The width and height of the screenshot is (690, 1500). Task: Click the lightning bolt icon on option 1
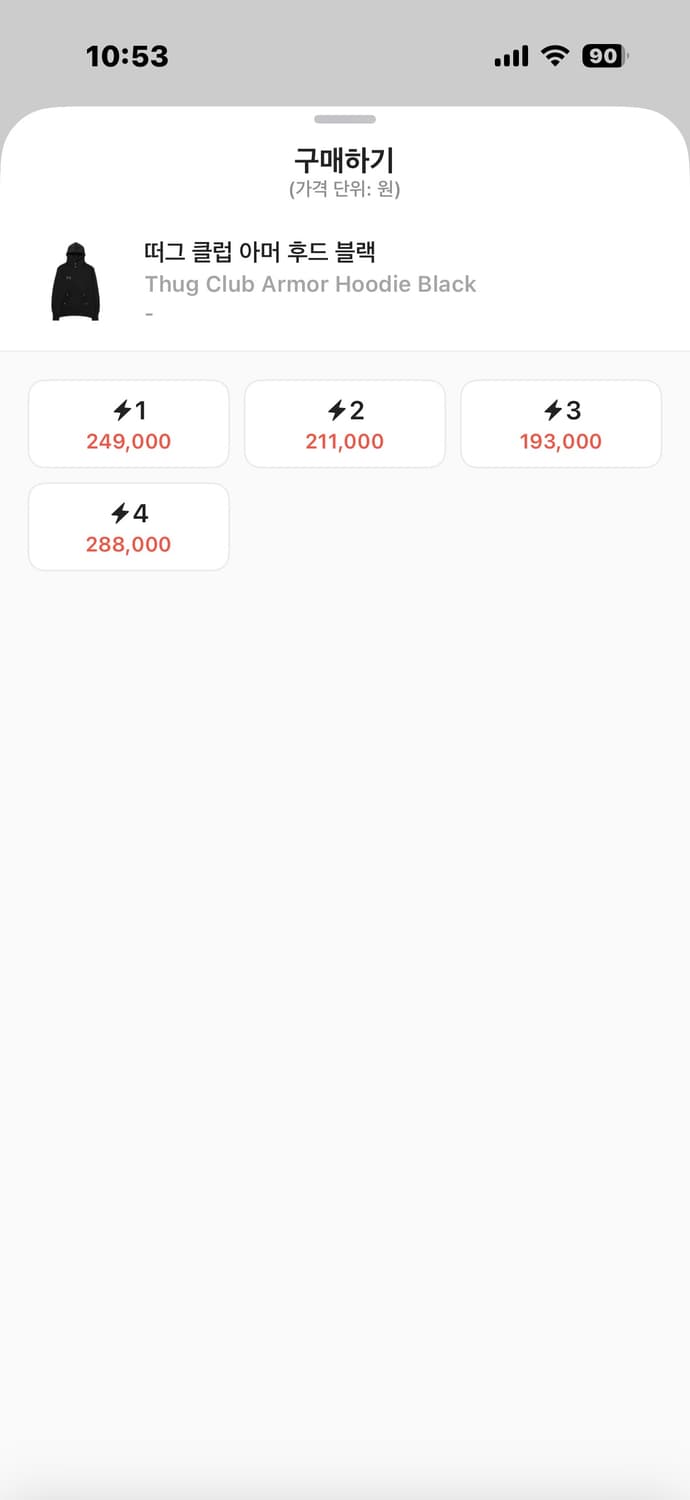click(x=121, y=410)
